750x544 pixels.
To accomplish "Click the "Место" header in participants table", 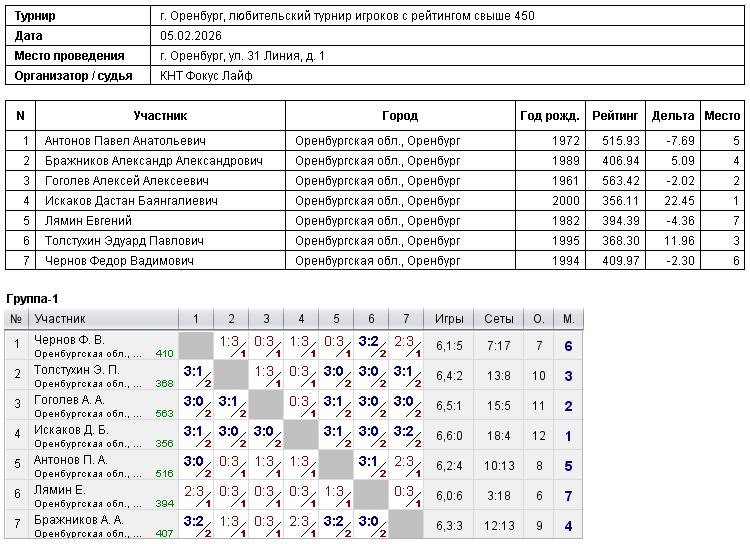I will click(x=722, y=116).
